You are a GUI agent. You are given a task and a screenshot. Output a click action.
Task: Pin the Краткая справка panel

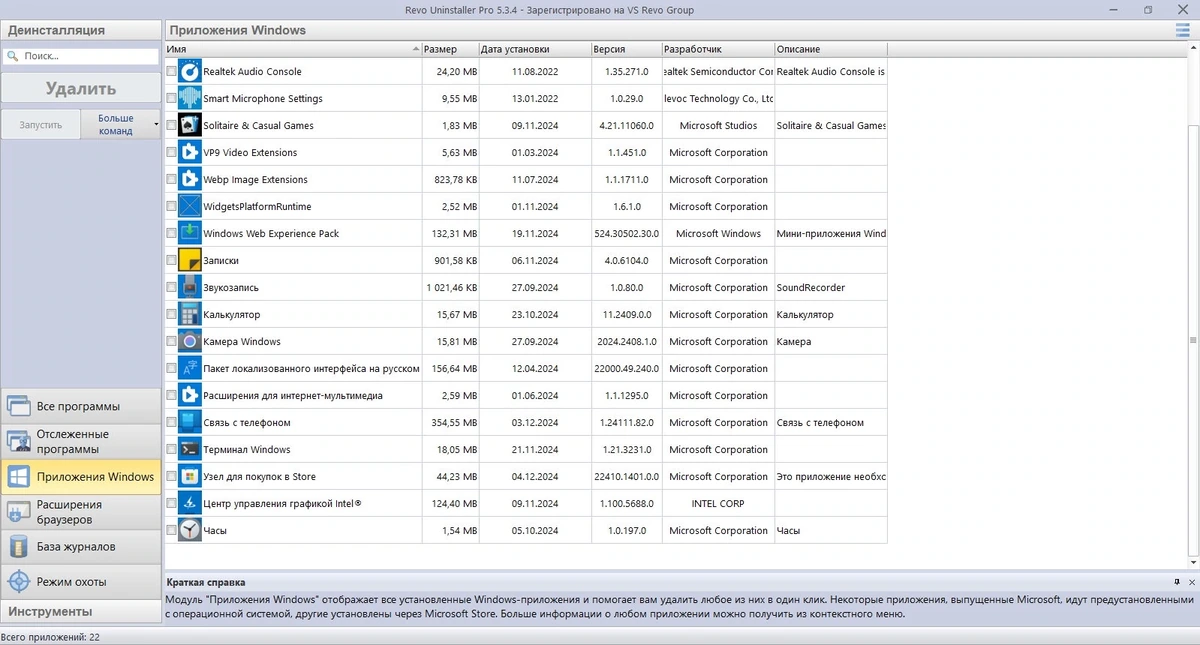tap(1177, 582)
